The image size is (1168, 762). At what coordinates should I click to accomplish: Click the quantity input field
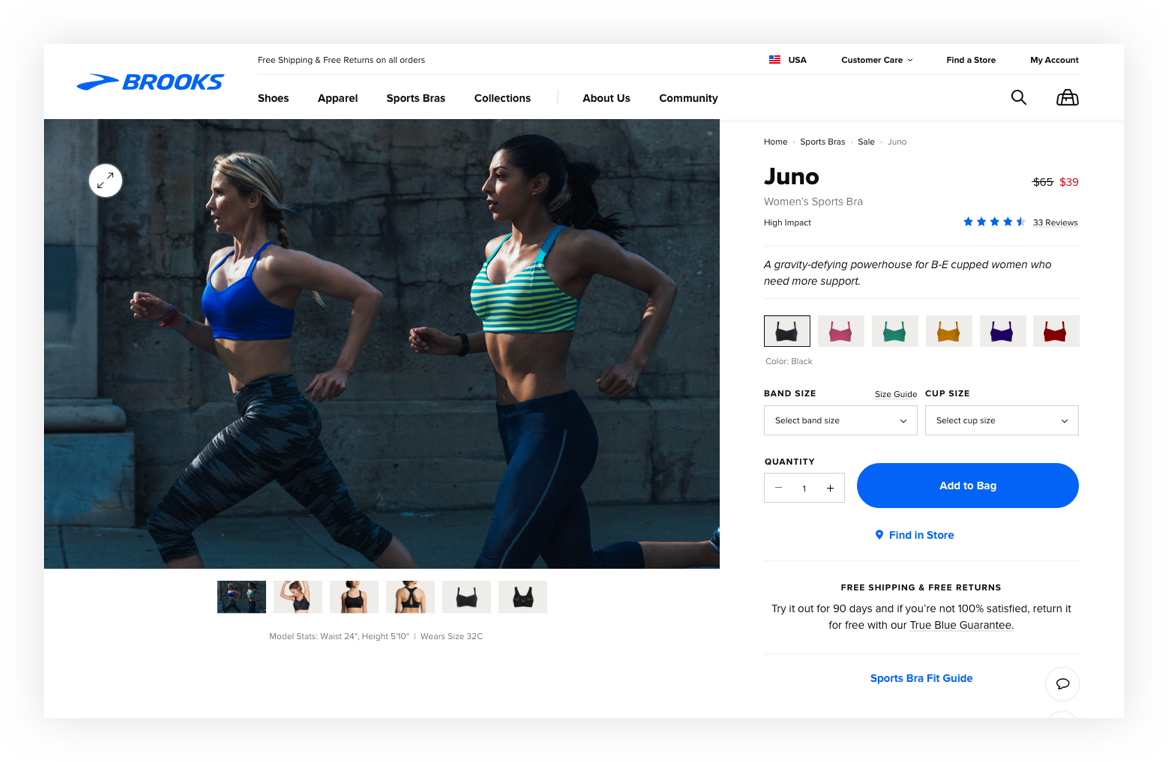pos(804,488)
